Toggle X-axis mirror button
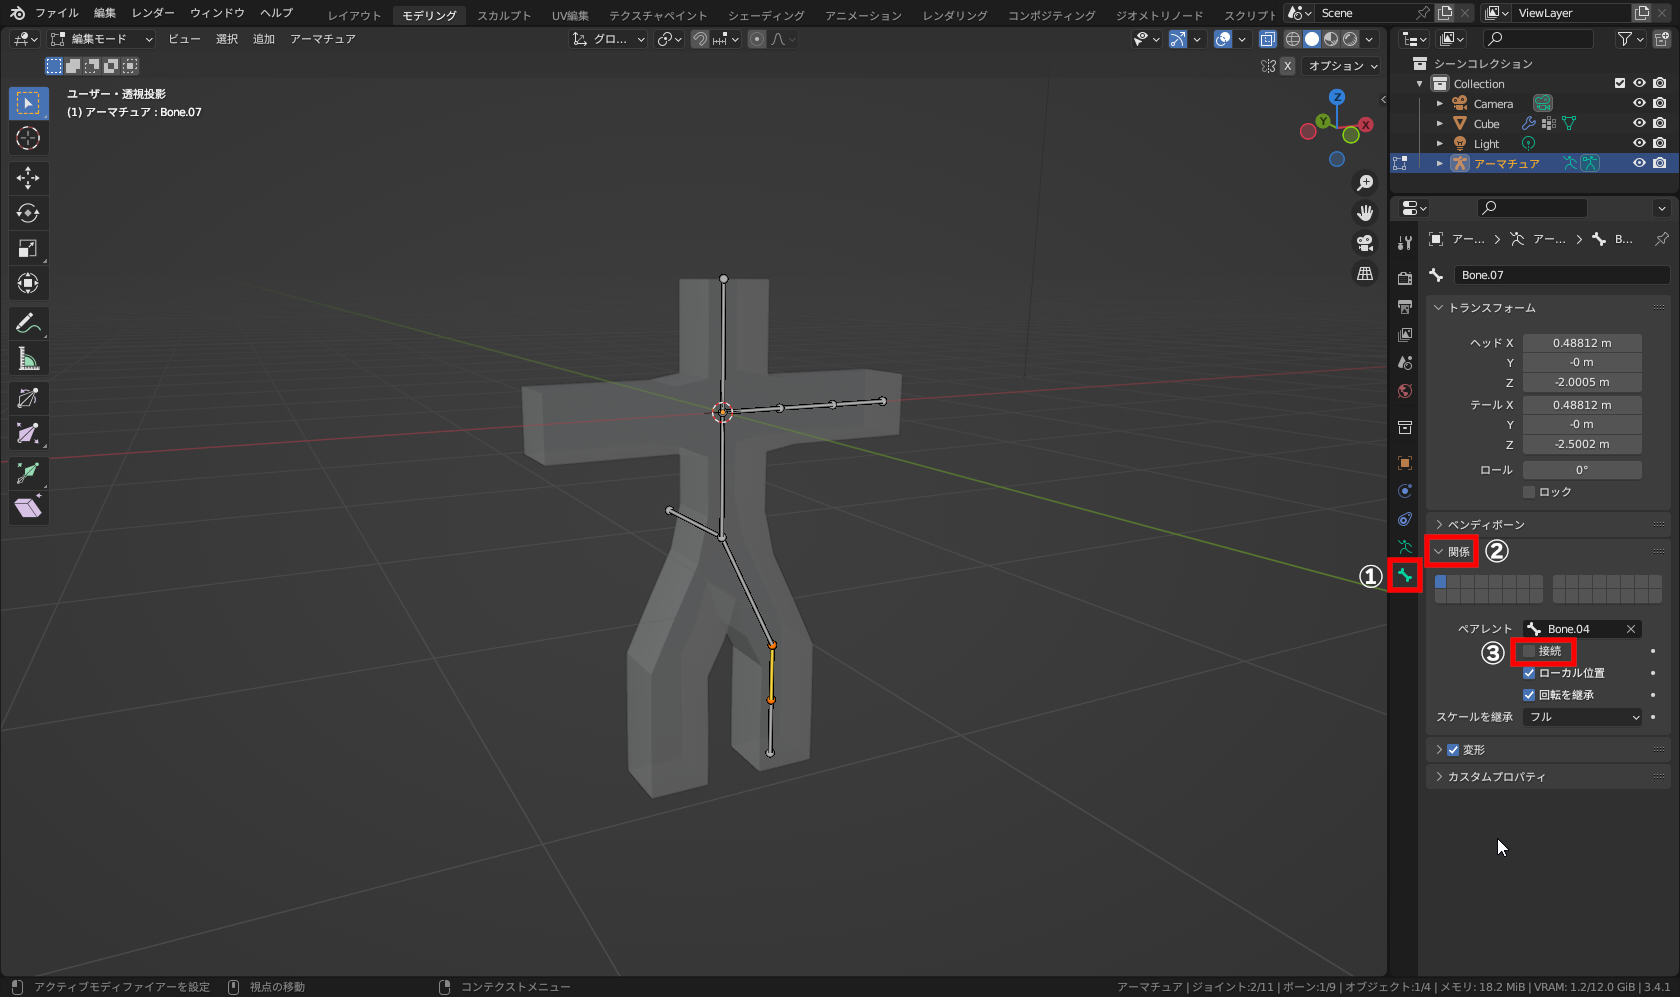Screen dimensions: 1680x997 1288,66
